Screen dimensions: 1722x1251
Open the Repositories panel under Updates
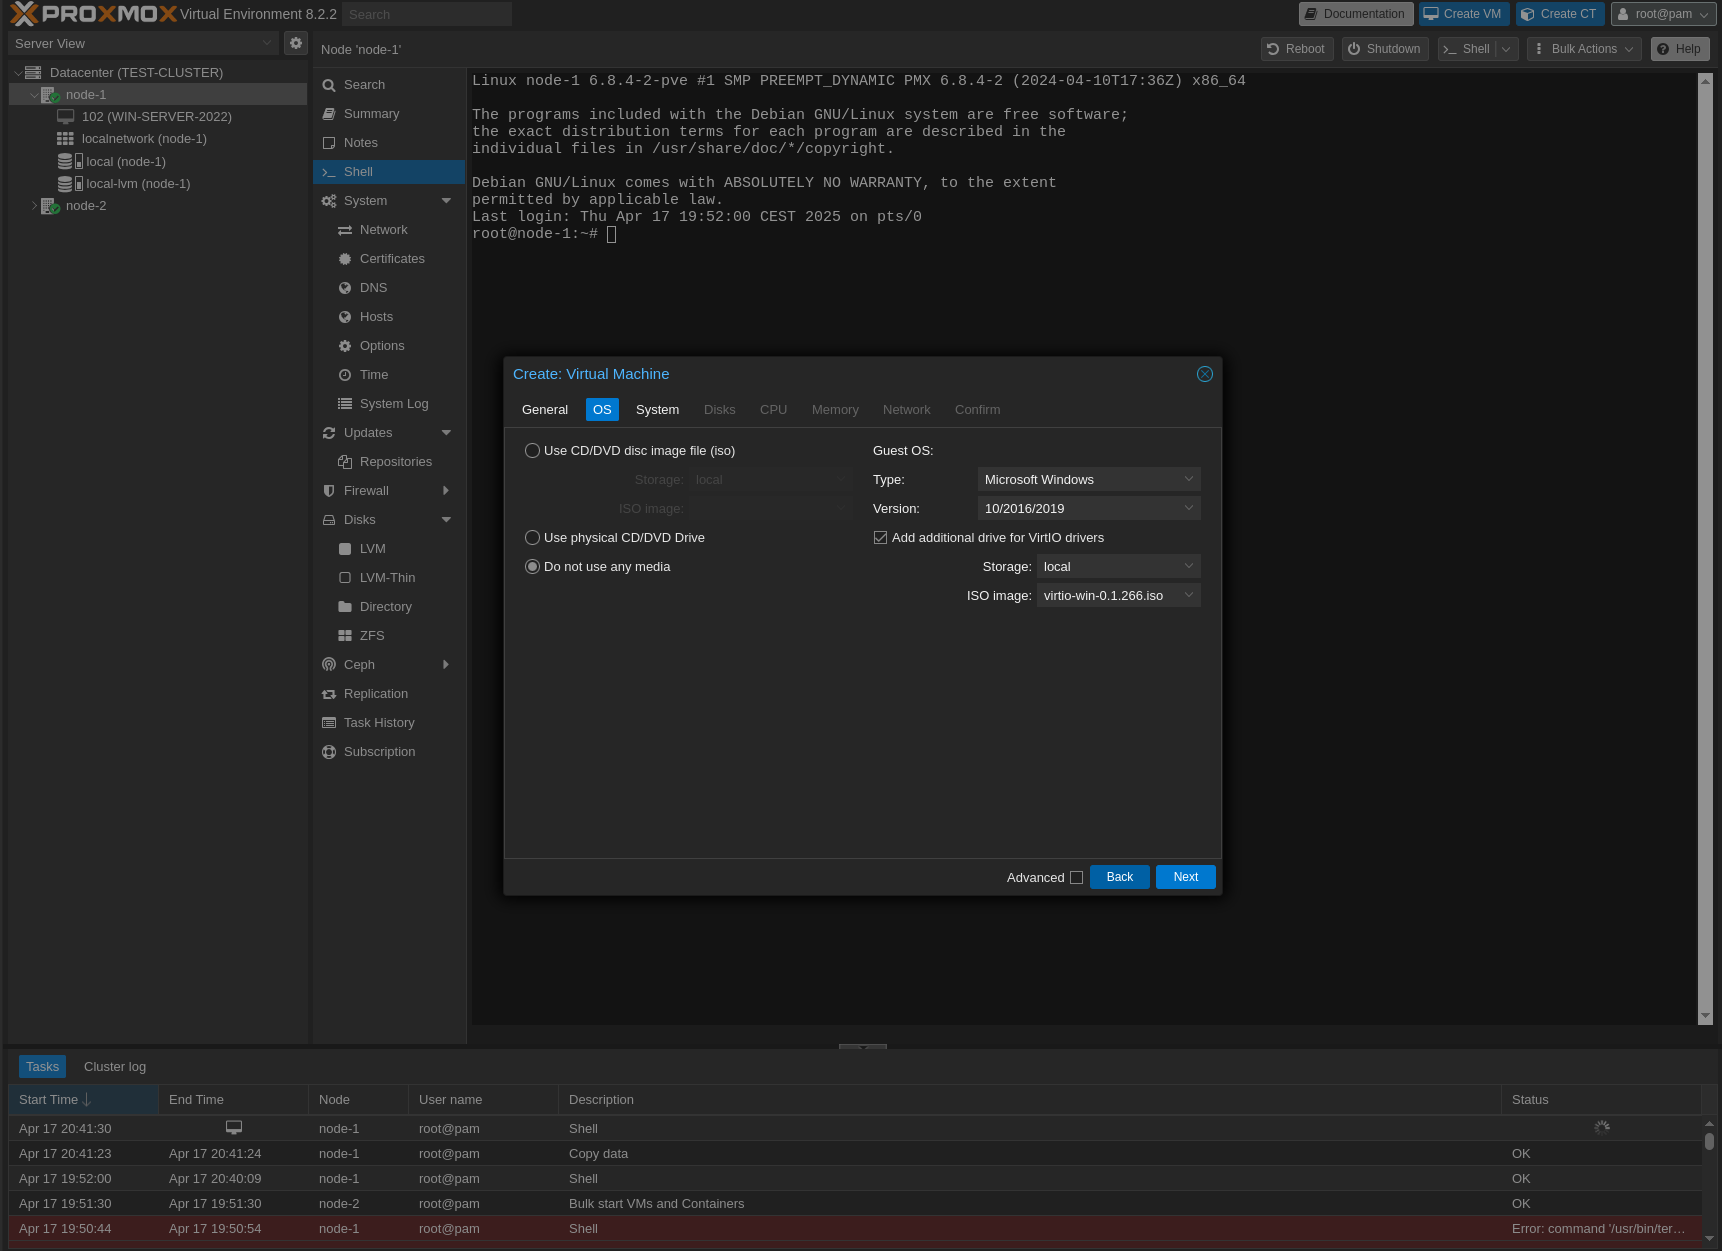396,461
